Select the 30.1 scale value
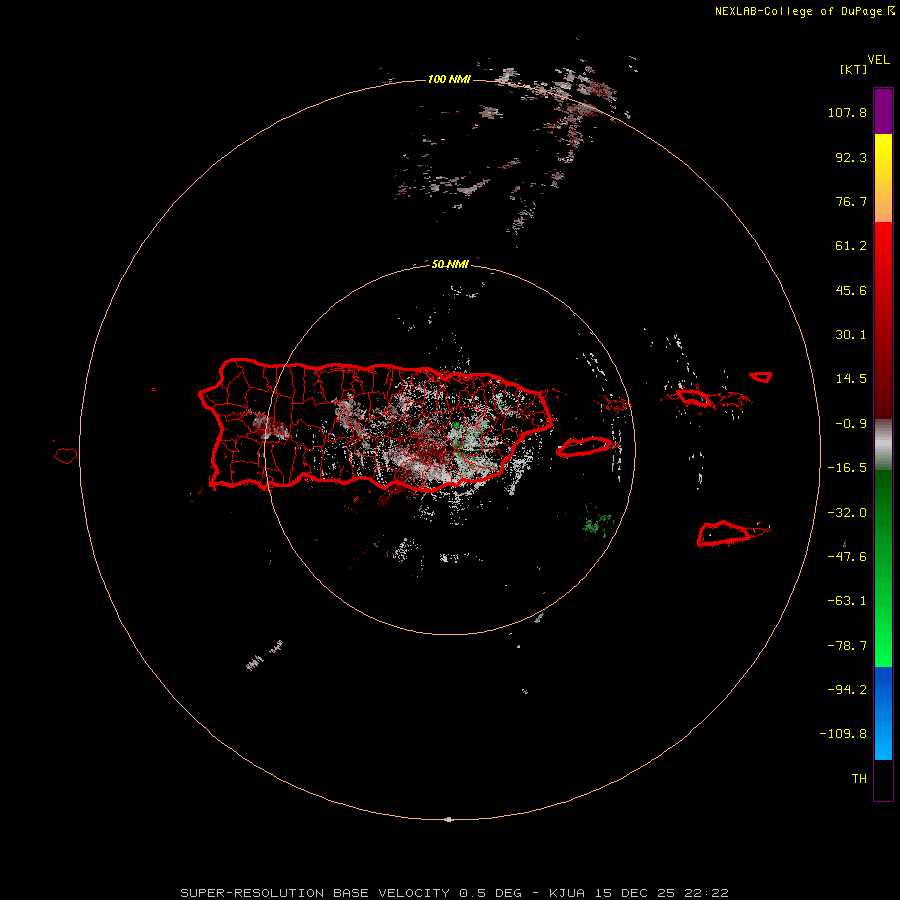This screenshot has height=900, width=900. pyautogui.click(x=851, y=335)
